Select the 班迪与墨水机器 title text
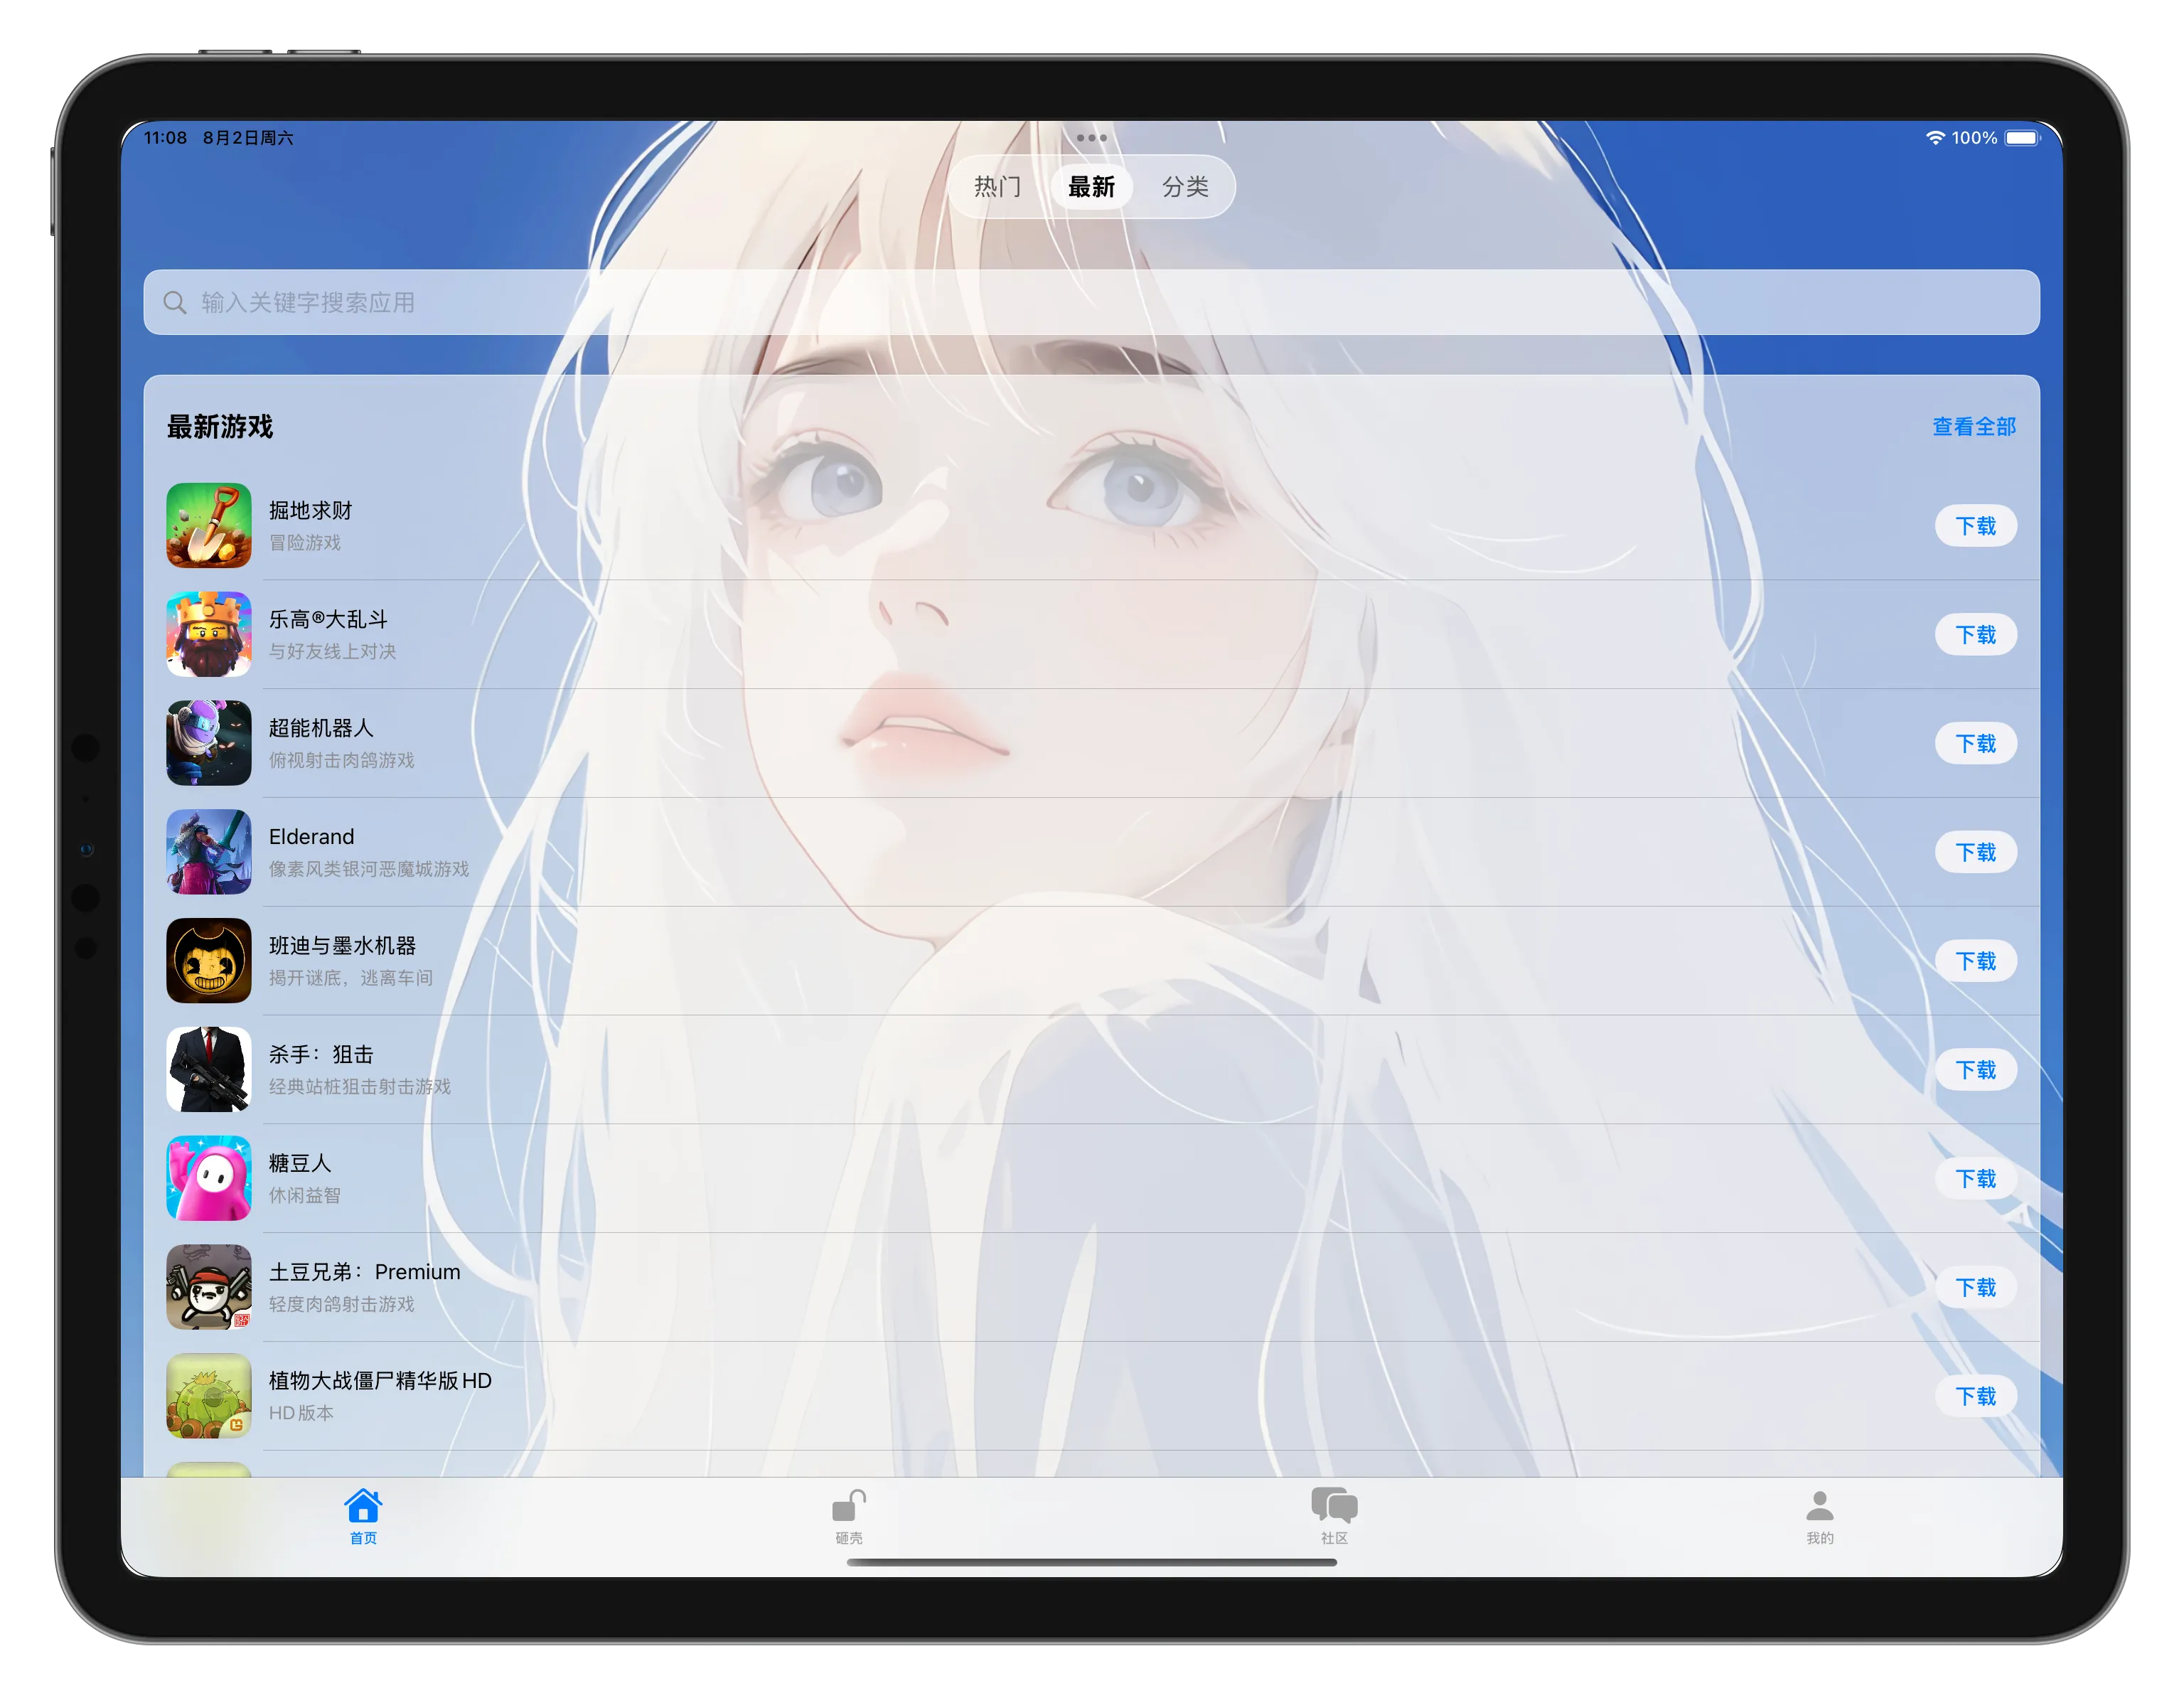 [x=342, y=946]
